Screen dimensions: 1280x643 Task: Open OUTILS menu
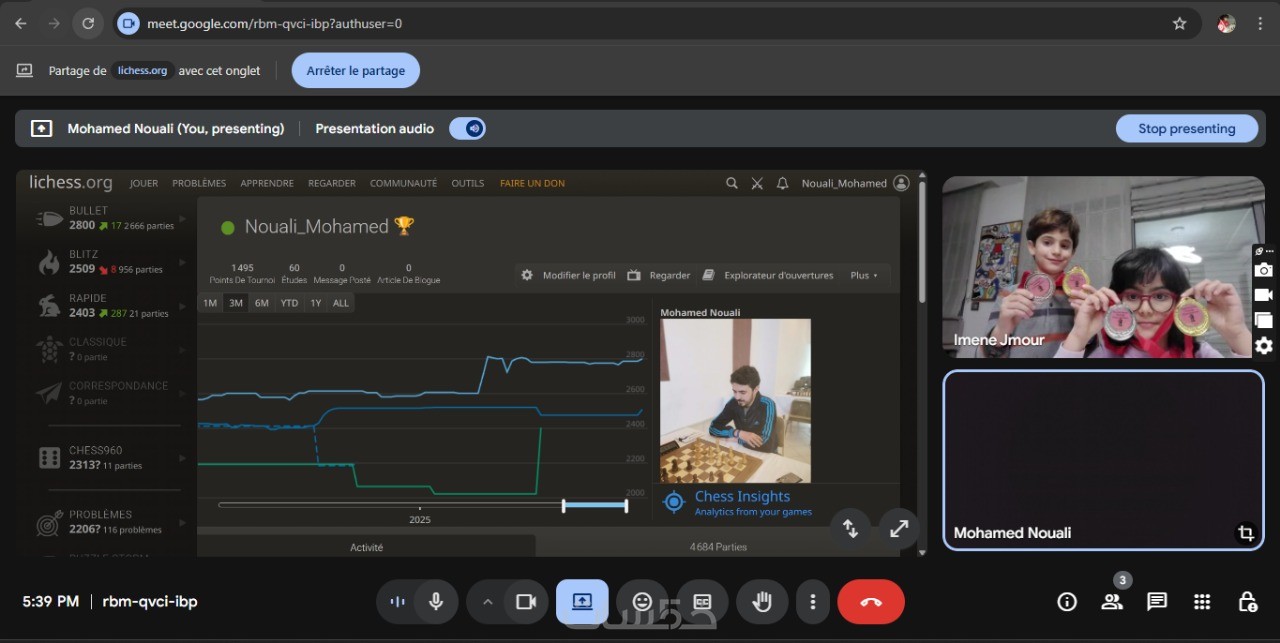(468, 184)
